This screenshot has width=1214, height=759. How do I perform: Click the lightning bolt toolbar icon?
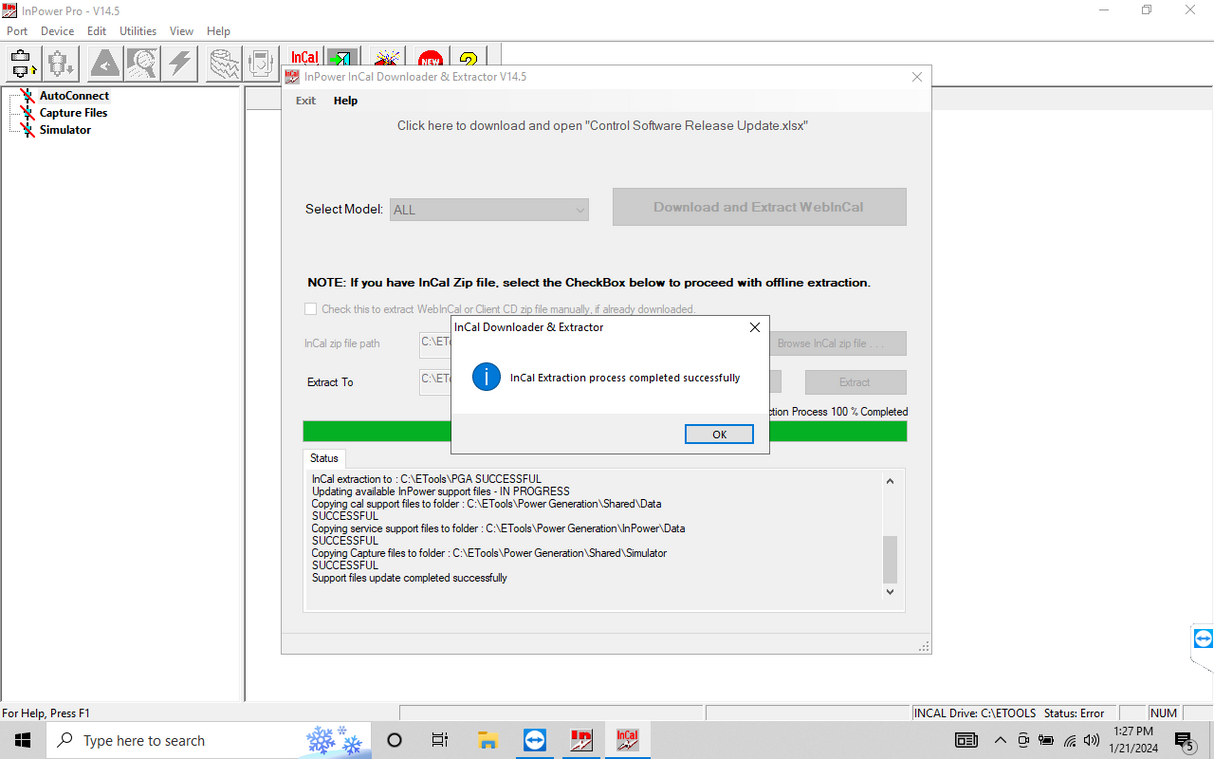[x=180, y=63]
